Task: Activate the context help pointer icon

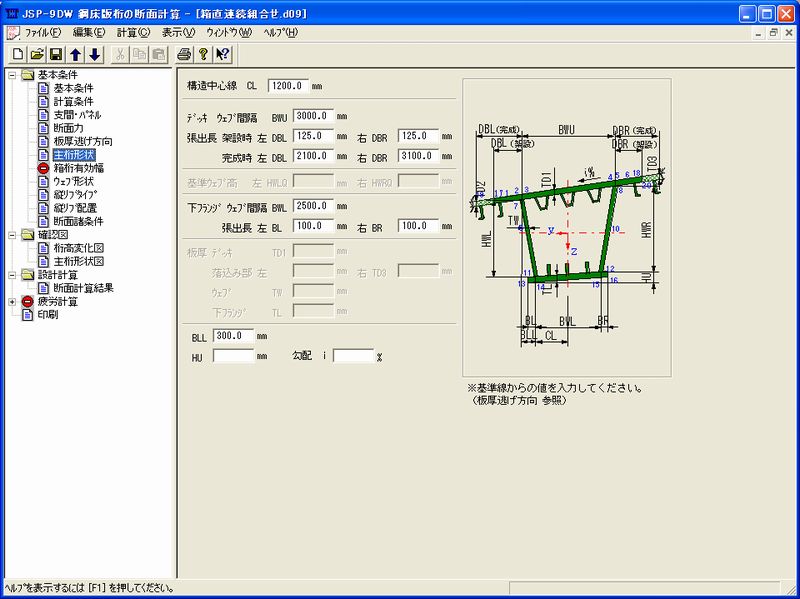Action: pyautogui.click(x=223, y=54)
